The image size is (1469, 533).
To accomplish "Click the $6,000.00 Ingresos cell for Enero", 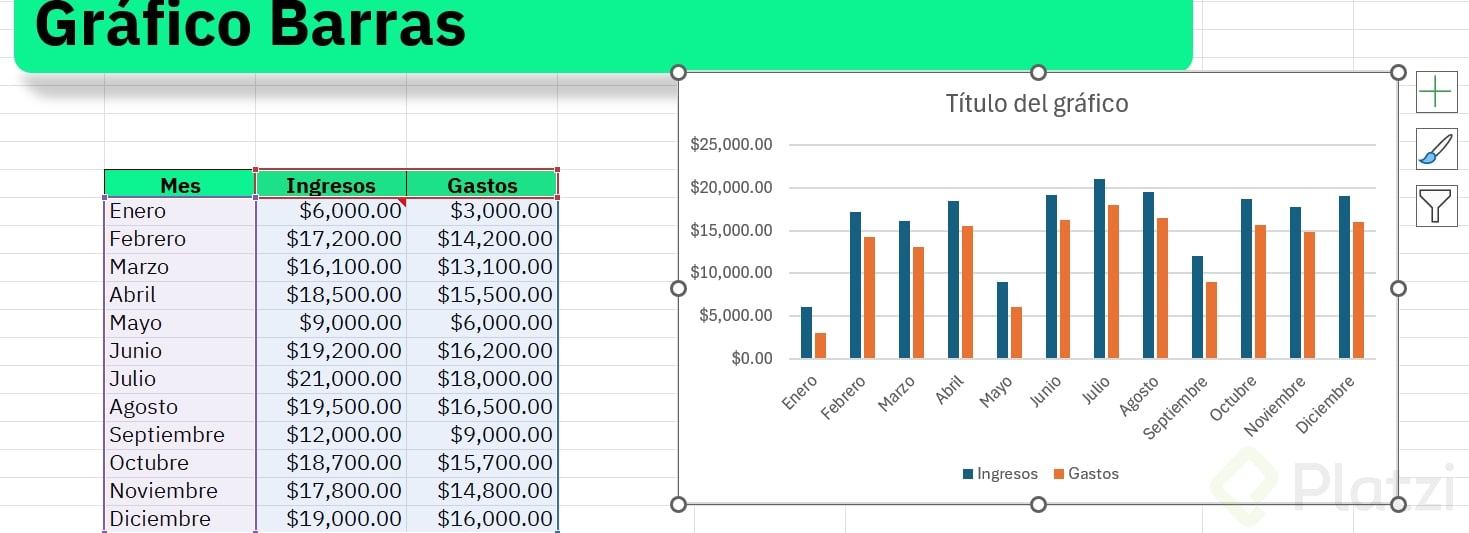I will (x=331, y=211).
